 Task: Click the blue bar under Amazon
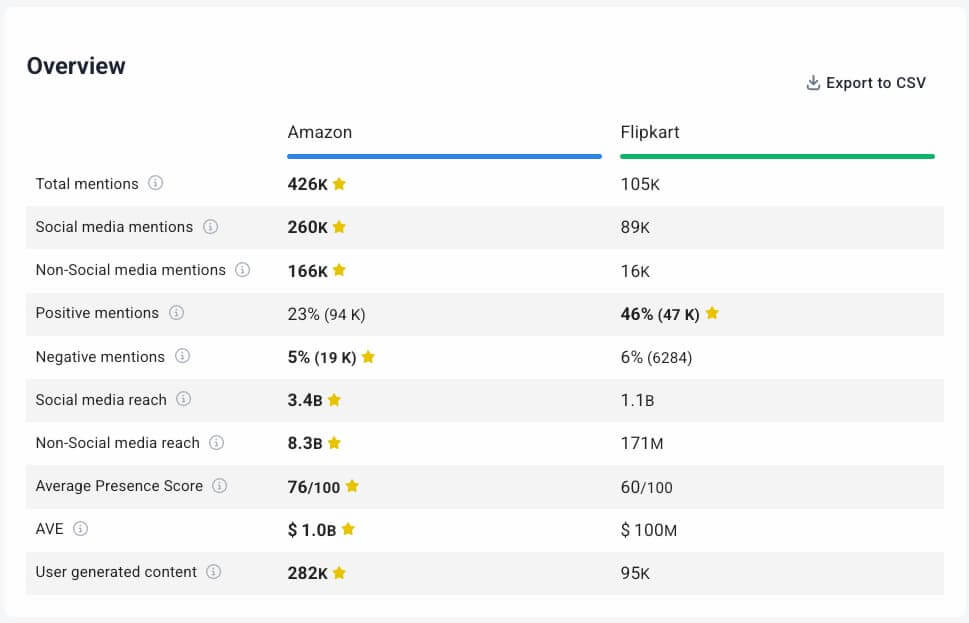coord(444,156)
